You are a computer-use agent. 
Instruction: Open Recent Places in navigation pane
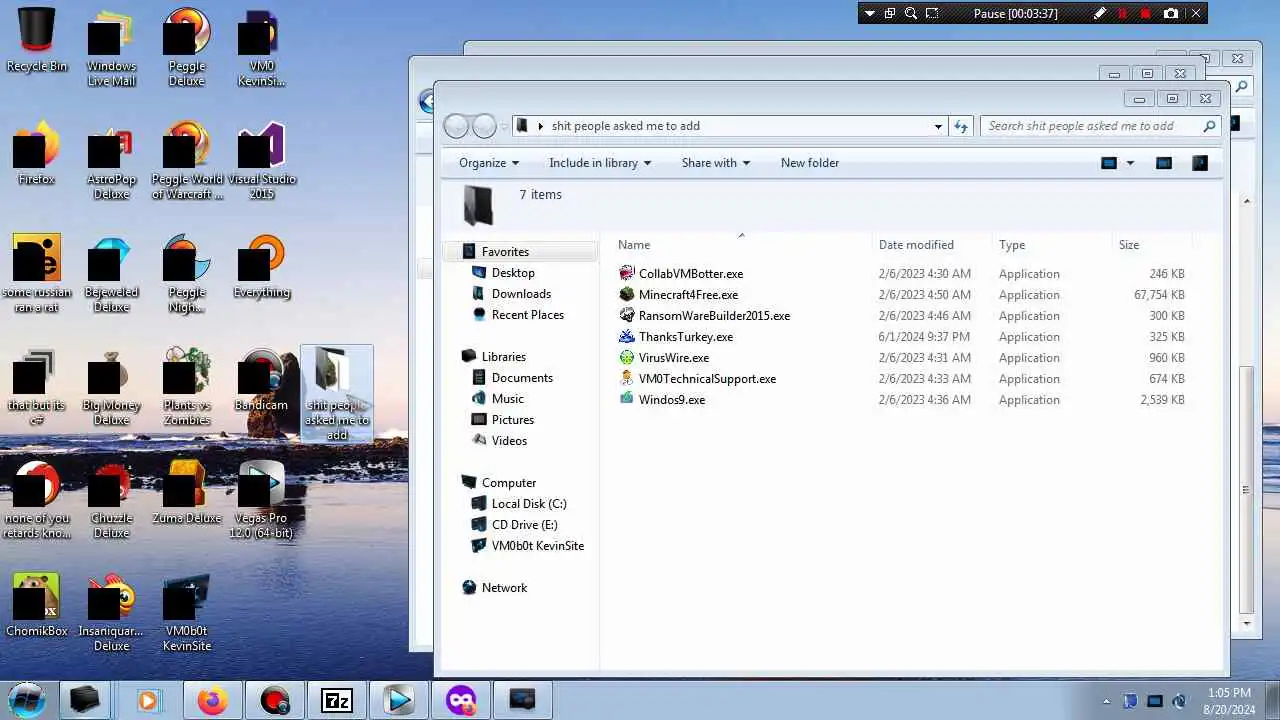click(x=517, y=315)
